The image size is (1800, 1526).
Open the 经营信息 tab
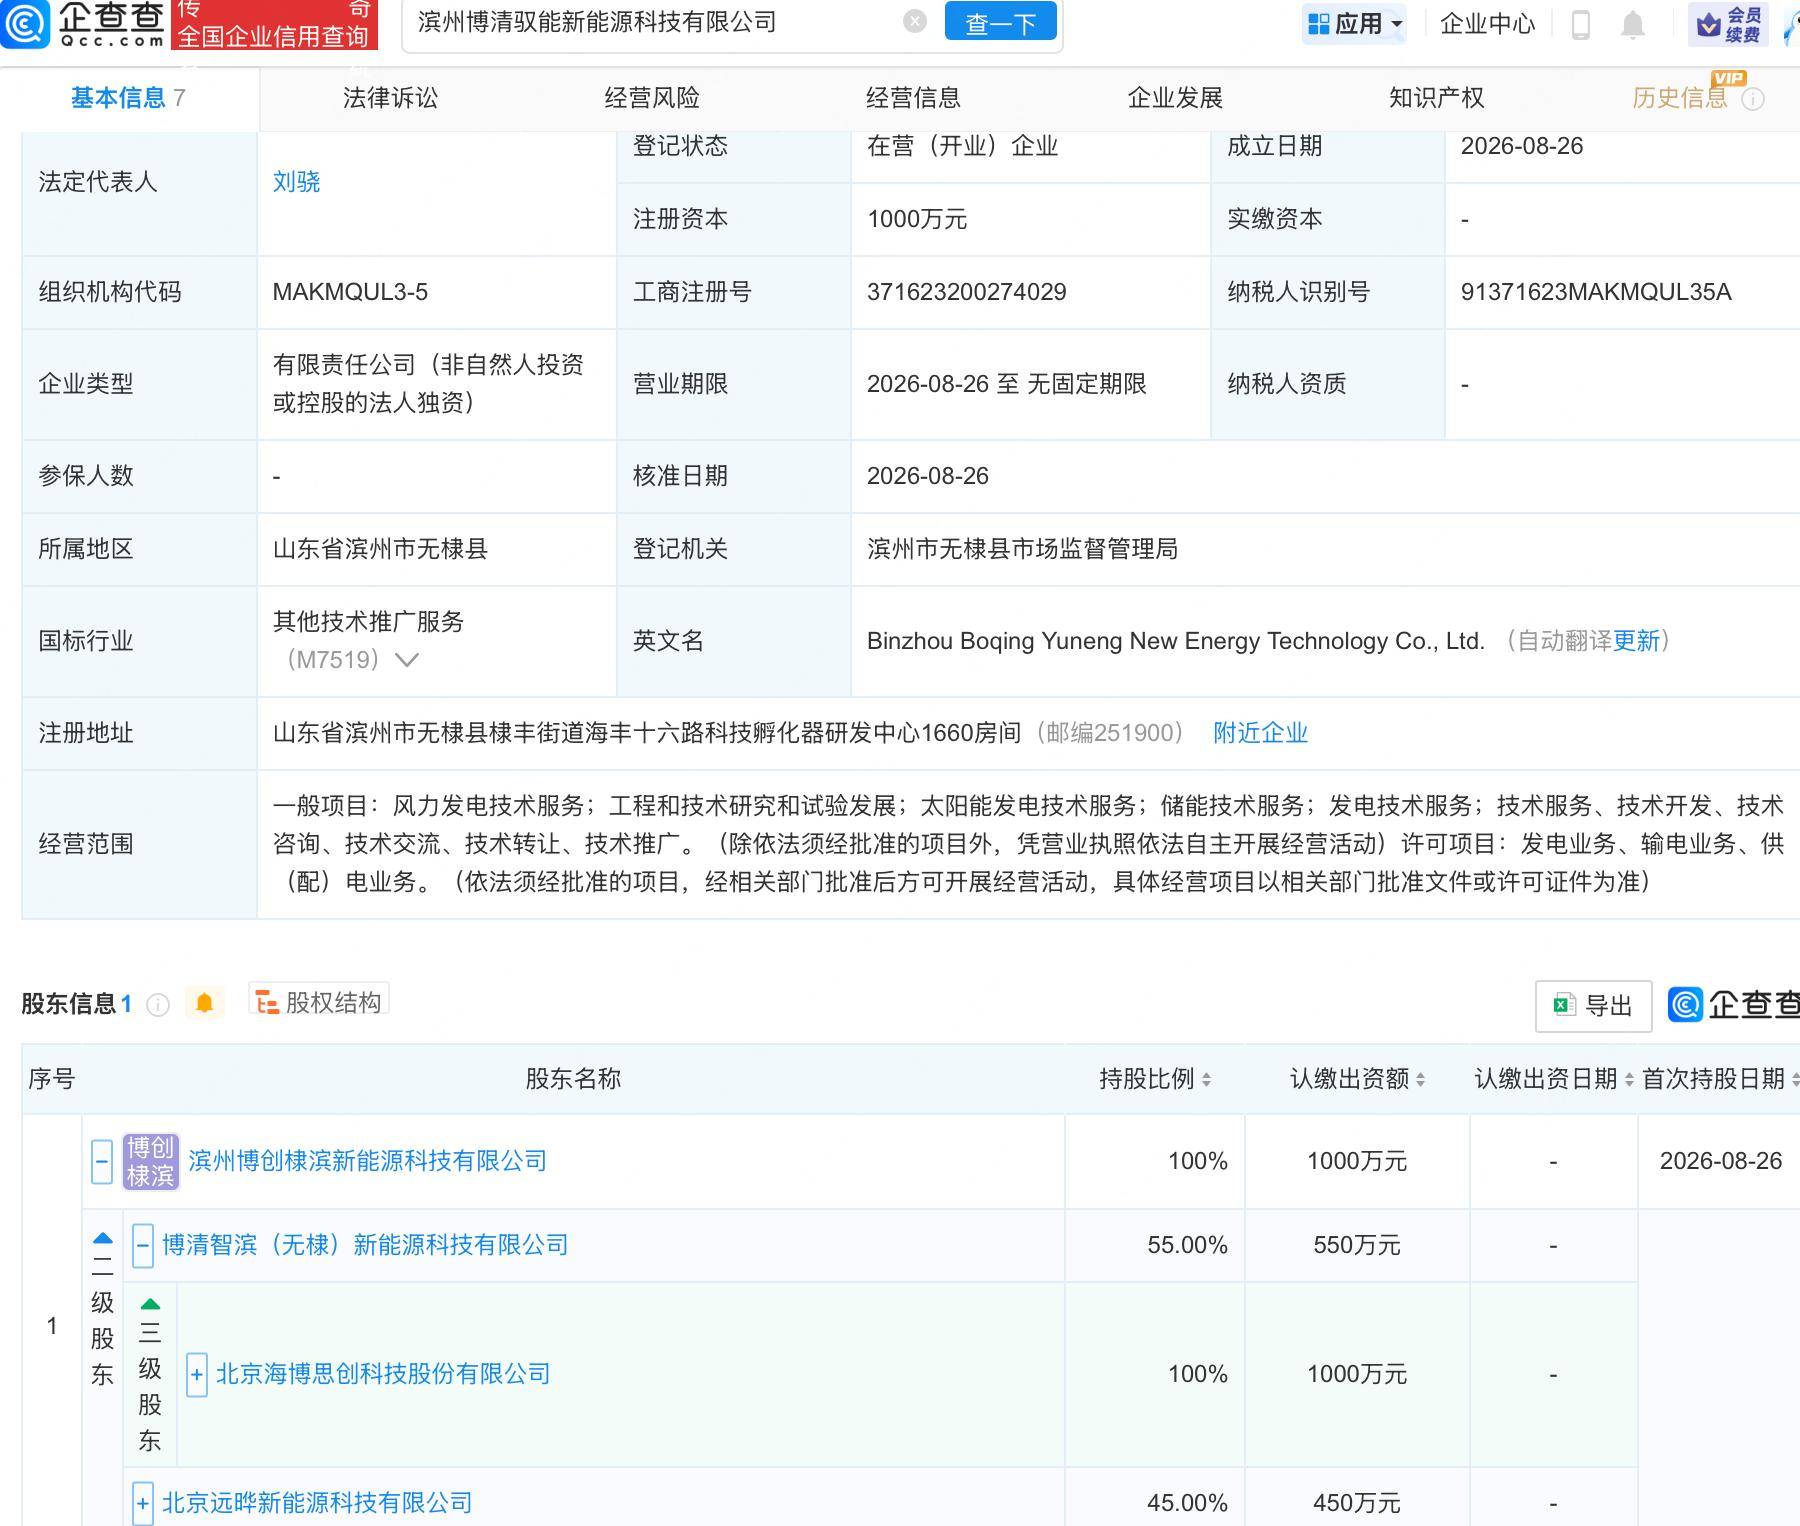click(x=913, y=98)
